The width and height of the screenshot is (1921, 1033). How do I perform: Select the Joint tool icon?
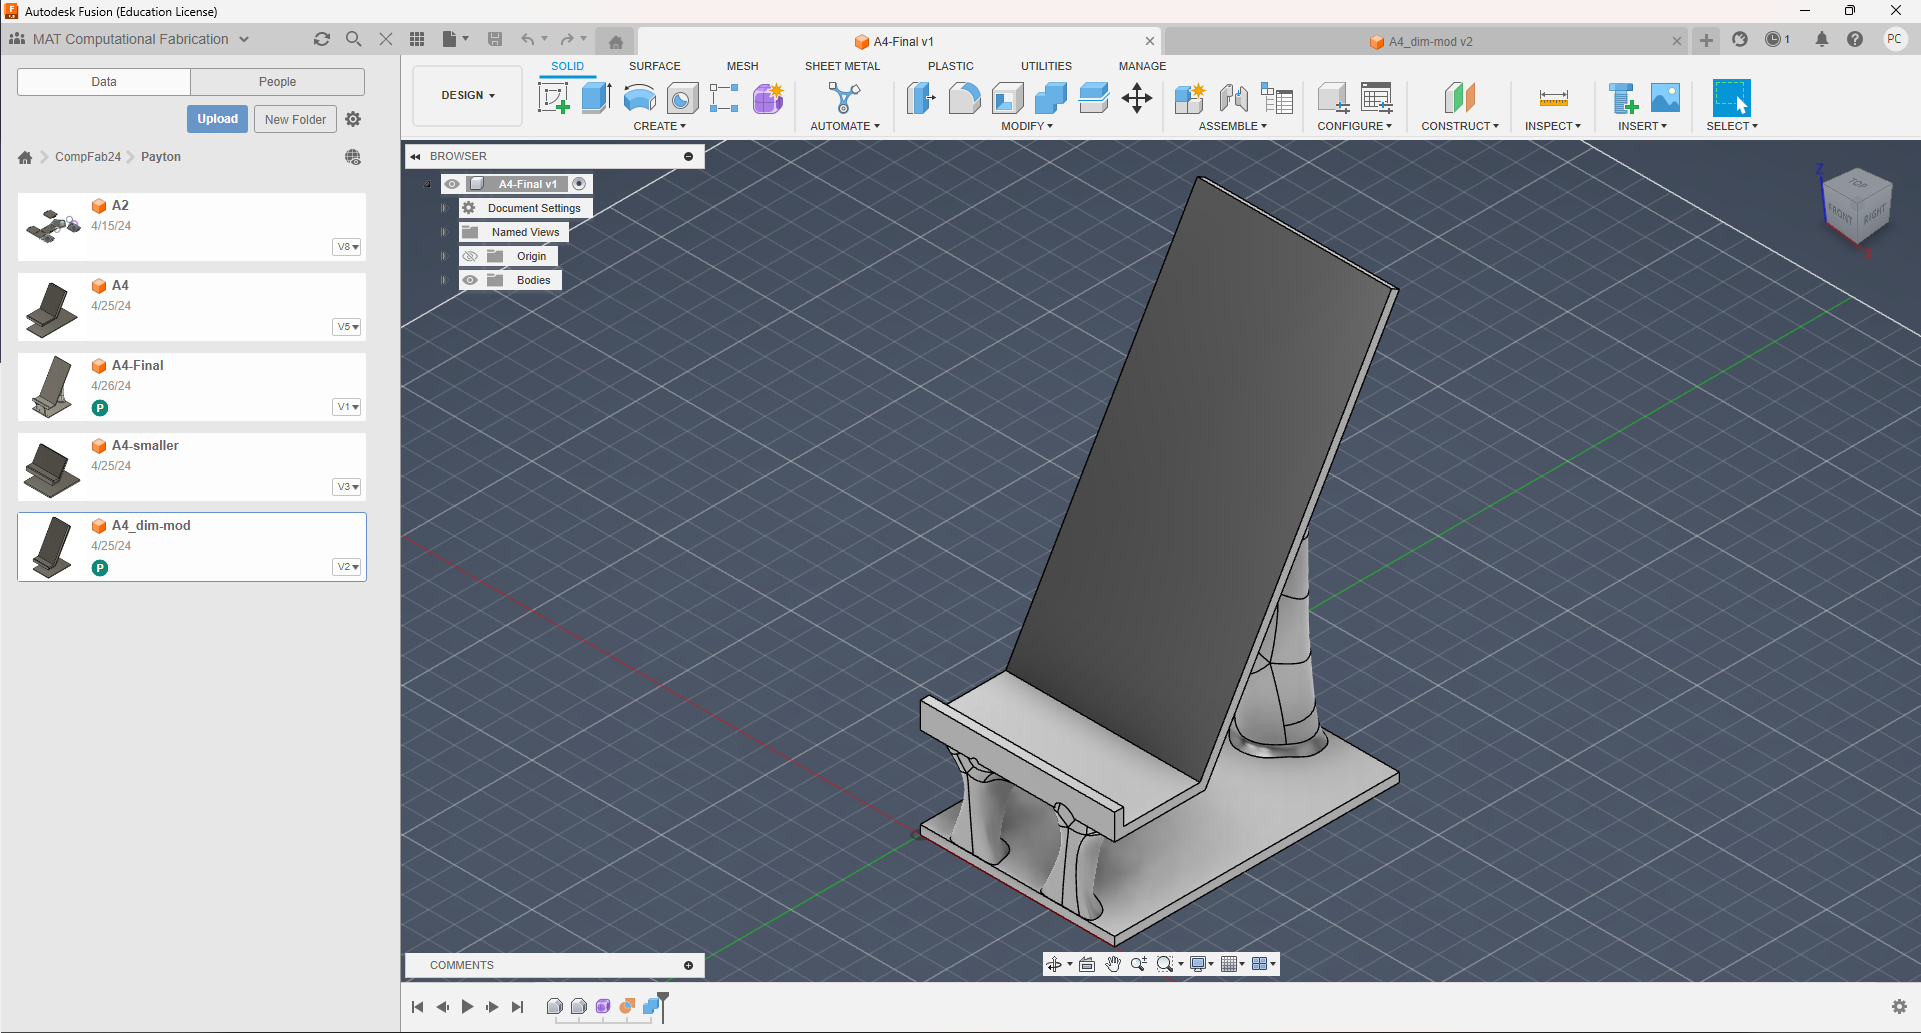pyautogui.click(x=1233, y=98)
